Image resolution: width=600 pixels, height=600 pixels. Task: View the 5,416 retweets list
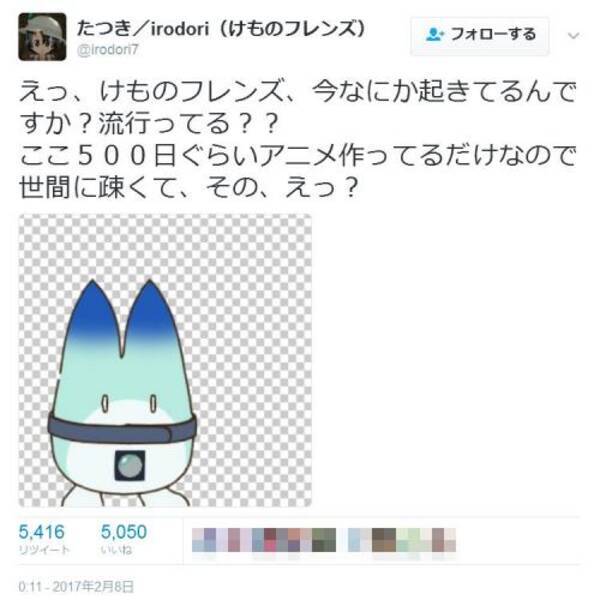pos(43,540)
